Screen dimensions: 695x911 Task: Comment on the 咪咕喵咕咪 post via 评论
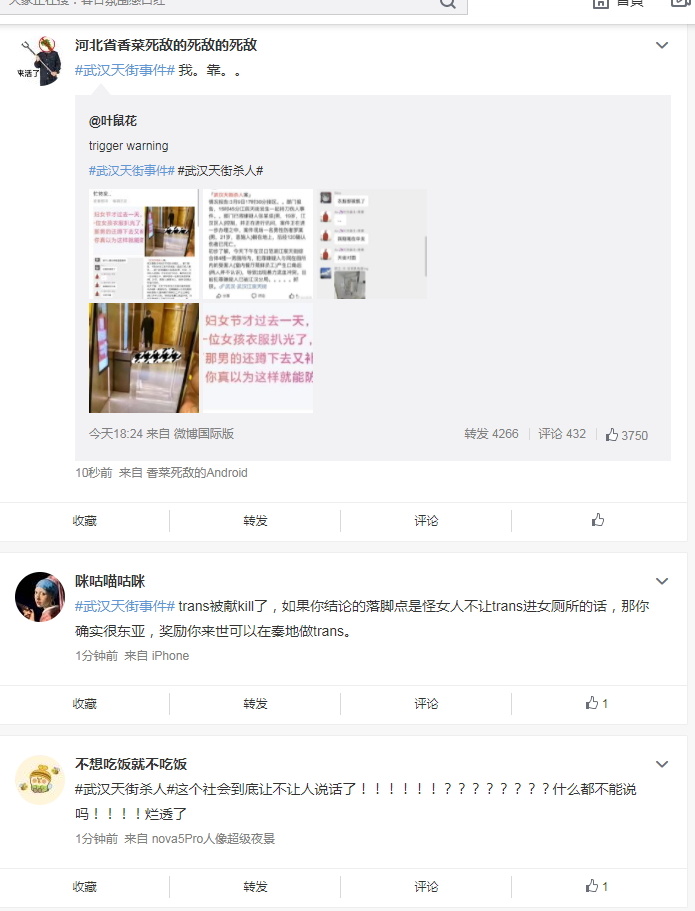pos(426,704)
